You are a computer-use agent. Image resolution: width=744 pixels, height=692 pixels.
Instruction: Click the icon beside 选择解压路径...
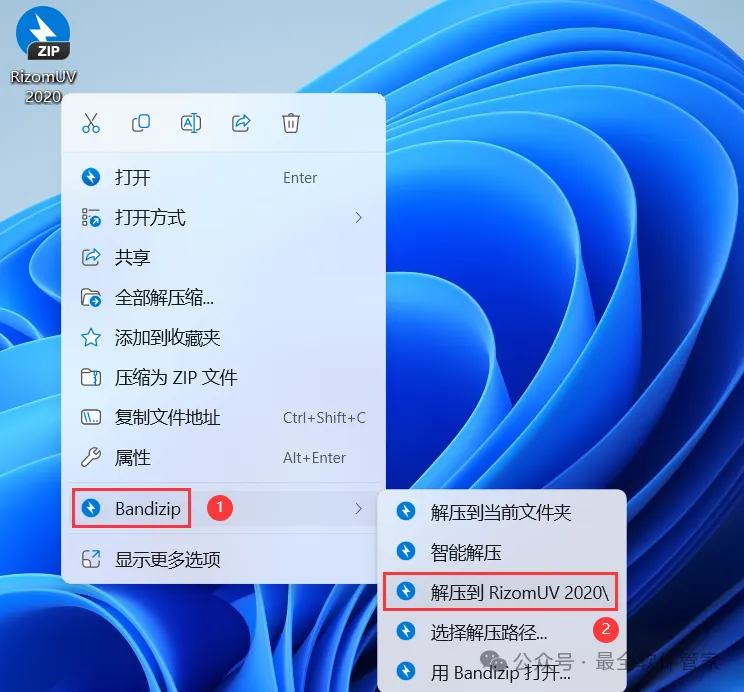pyautogui.click(x=406, y=631)
